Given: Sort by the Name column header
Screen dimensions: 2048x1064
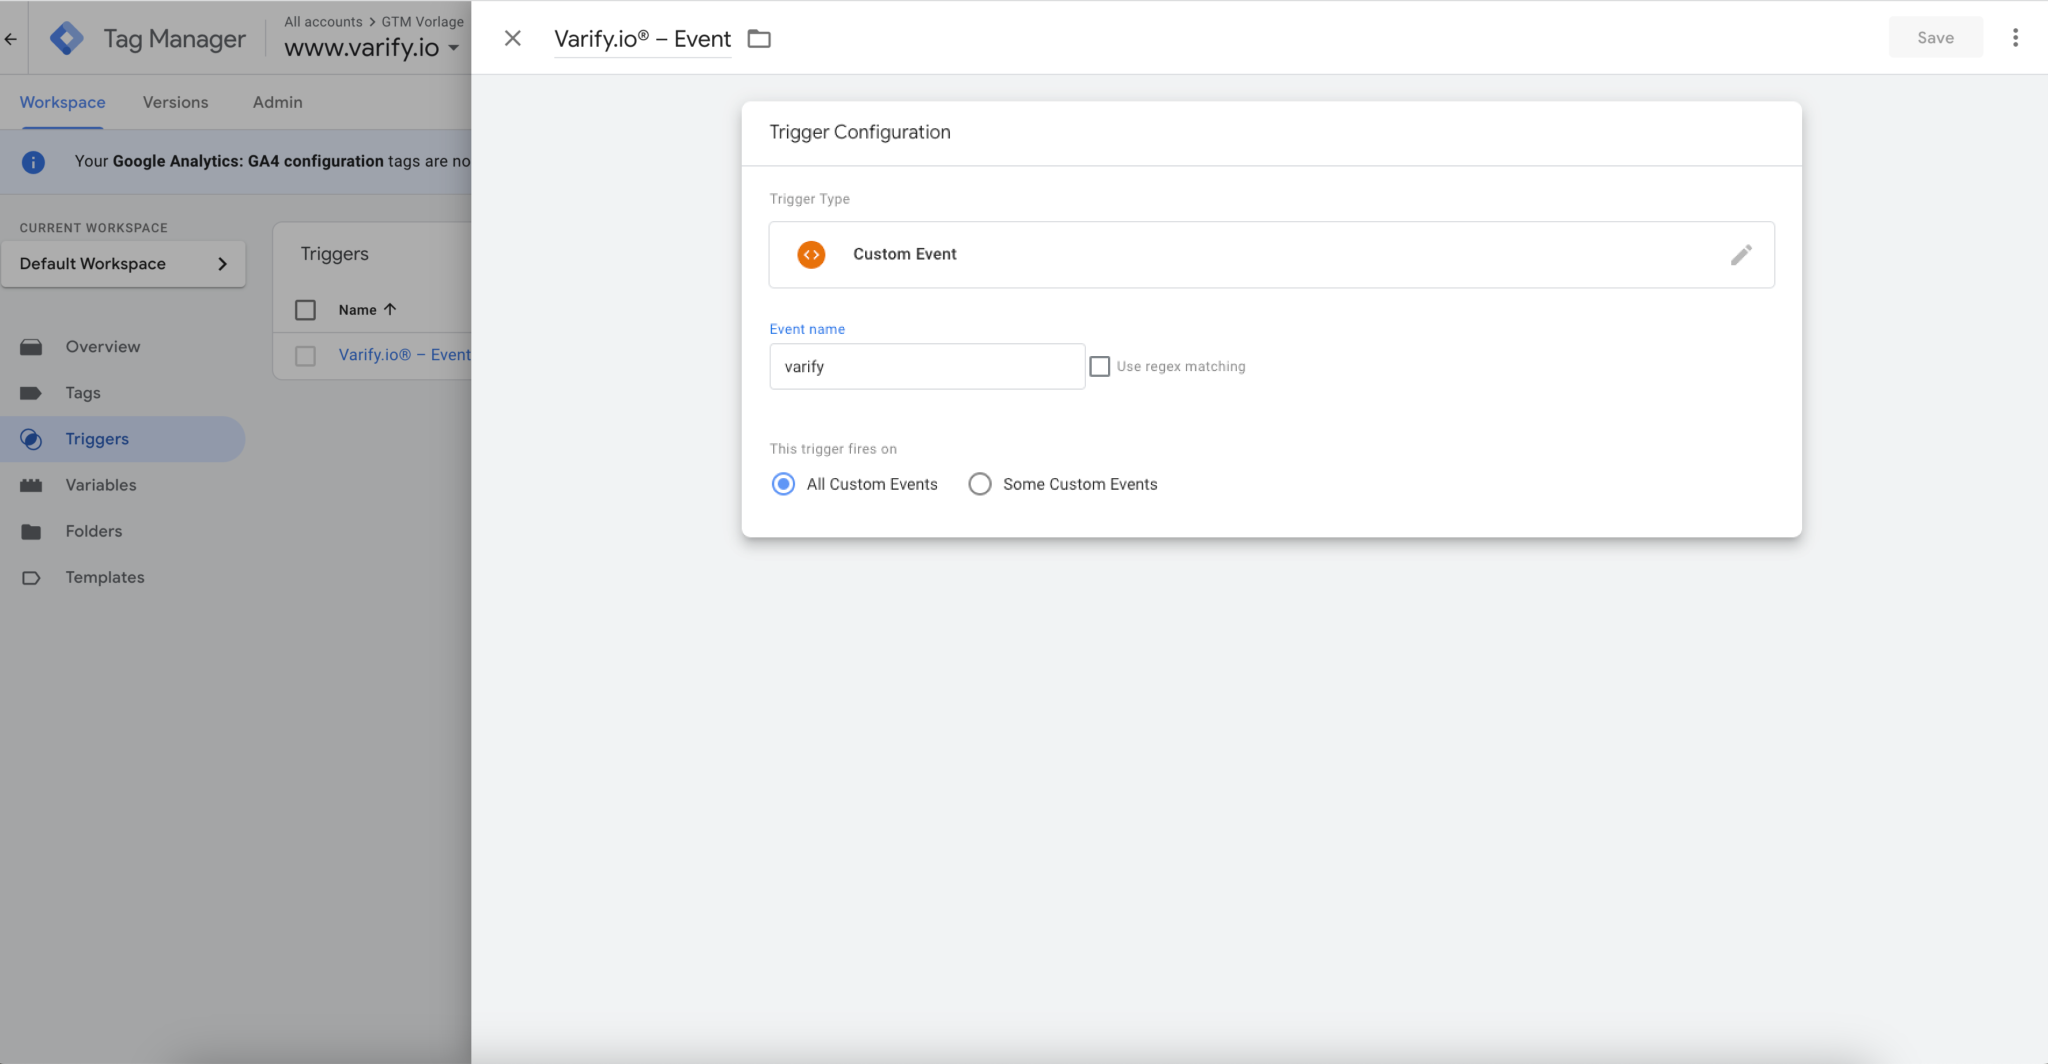Looking at the screenshot, I should click(x=367, y=310).
